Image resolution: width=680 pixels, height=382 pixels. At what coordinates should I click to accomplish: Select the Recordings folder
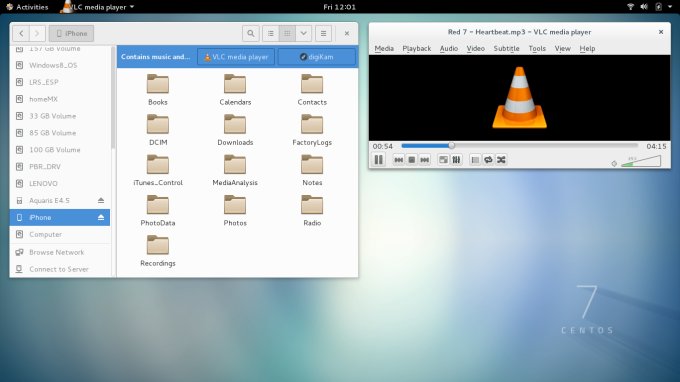pos(158,251)
